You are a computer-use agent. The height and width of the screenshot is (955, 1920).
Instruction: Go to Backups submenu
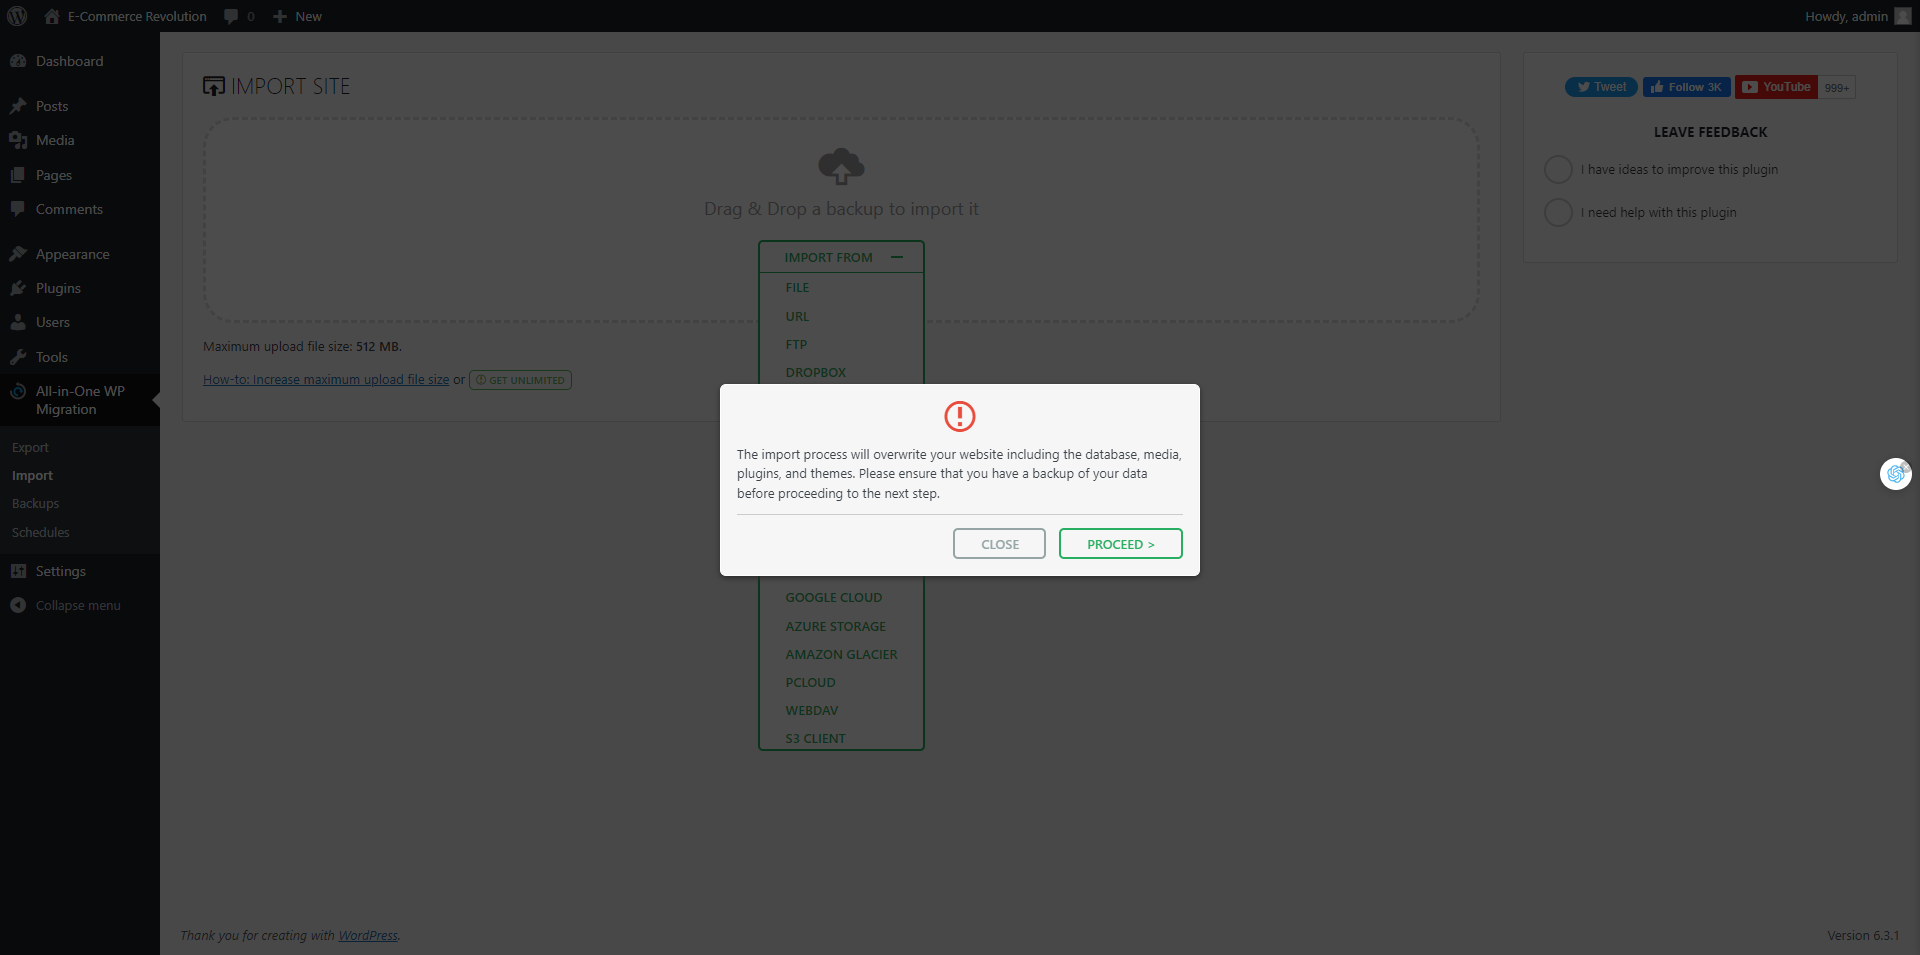click(35, 504)
